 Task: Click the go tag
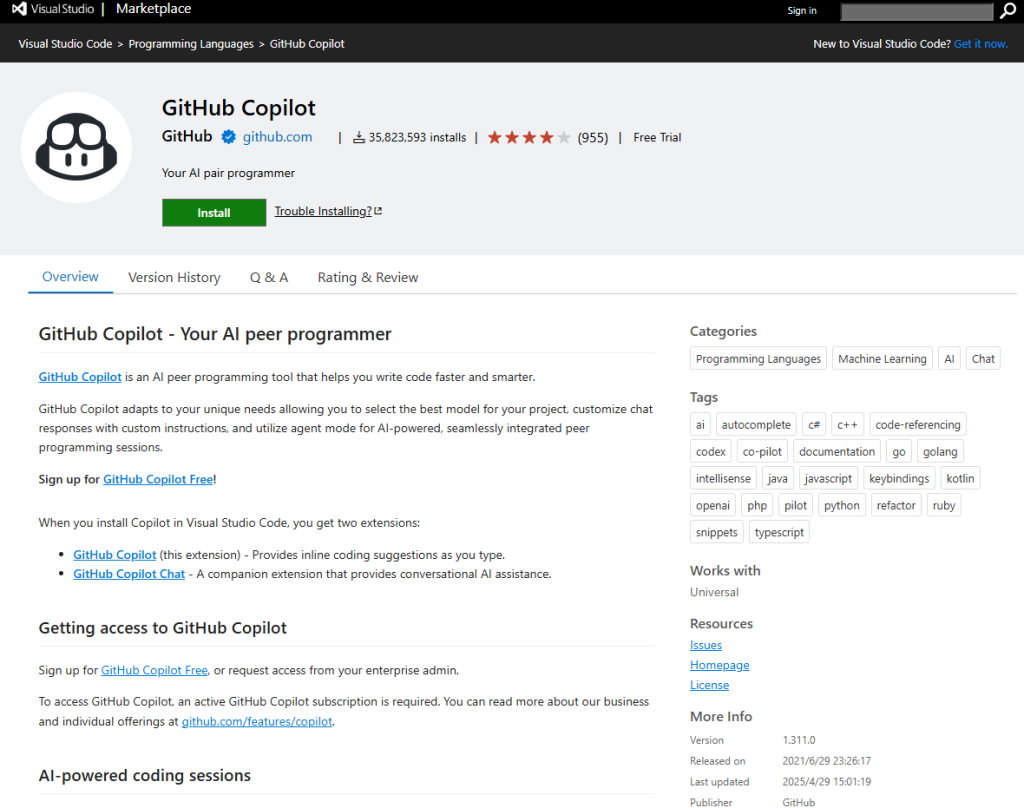point(899,451)
